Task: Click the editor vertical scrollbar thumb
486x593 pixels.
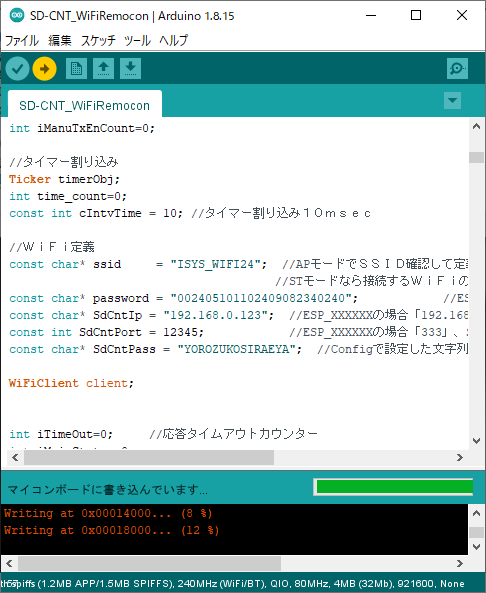Action: [477, 157]
